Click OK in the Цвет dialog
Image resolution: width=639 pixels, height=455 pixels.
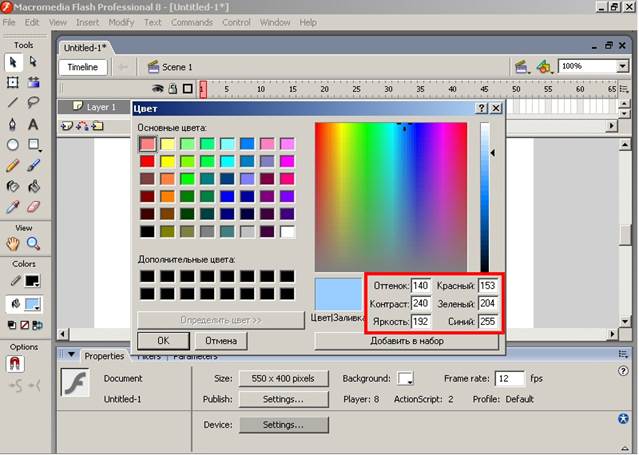pyautogui.click(x=163, y=340)
